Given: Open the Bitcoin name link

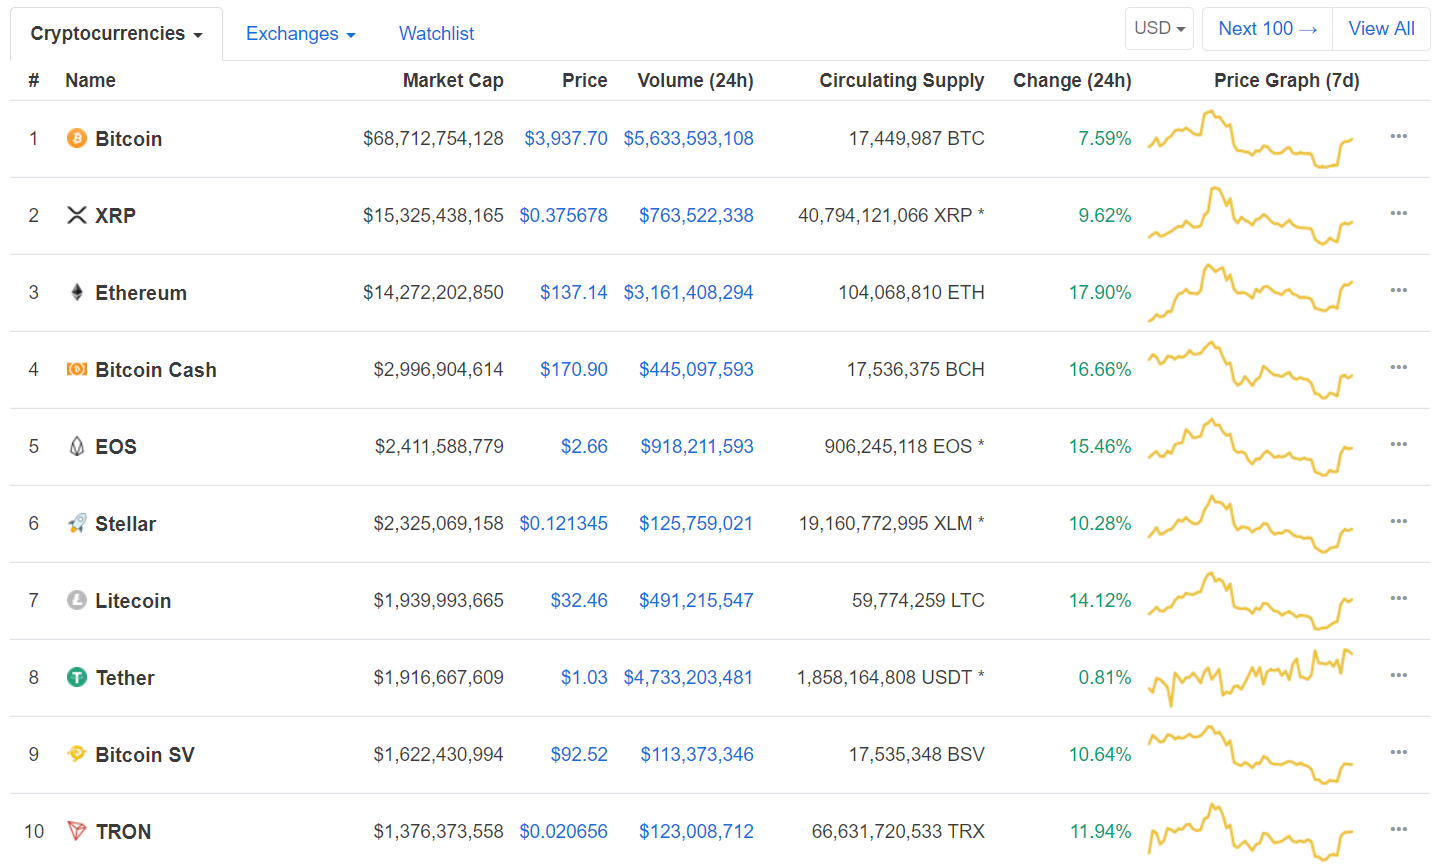Looking at the screenshot, I should click(129, 139).
